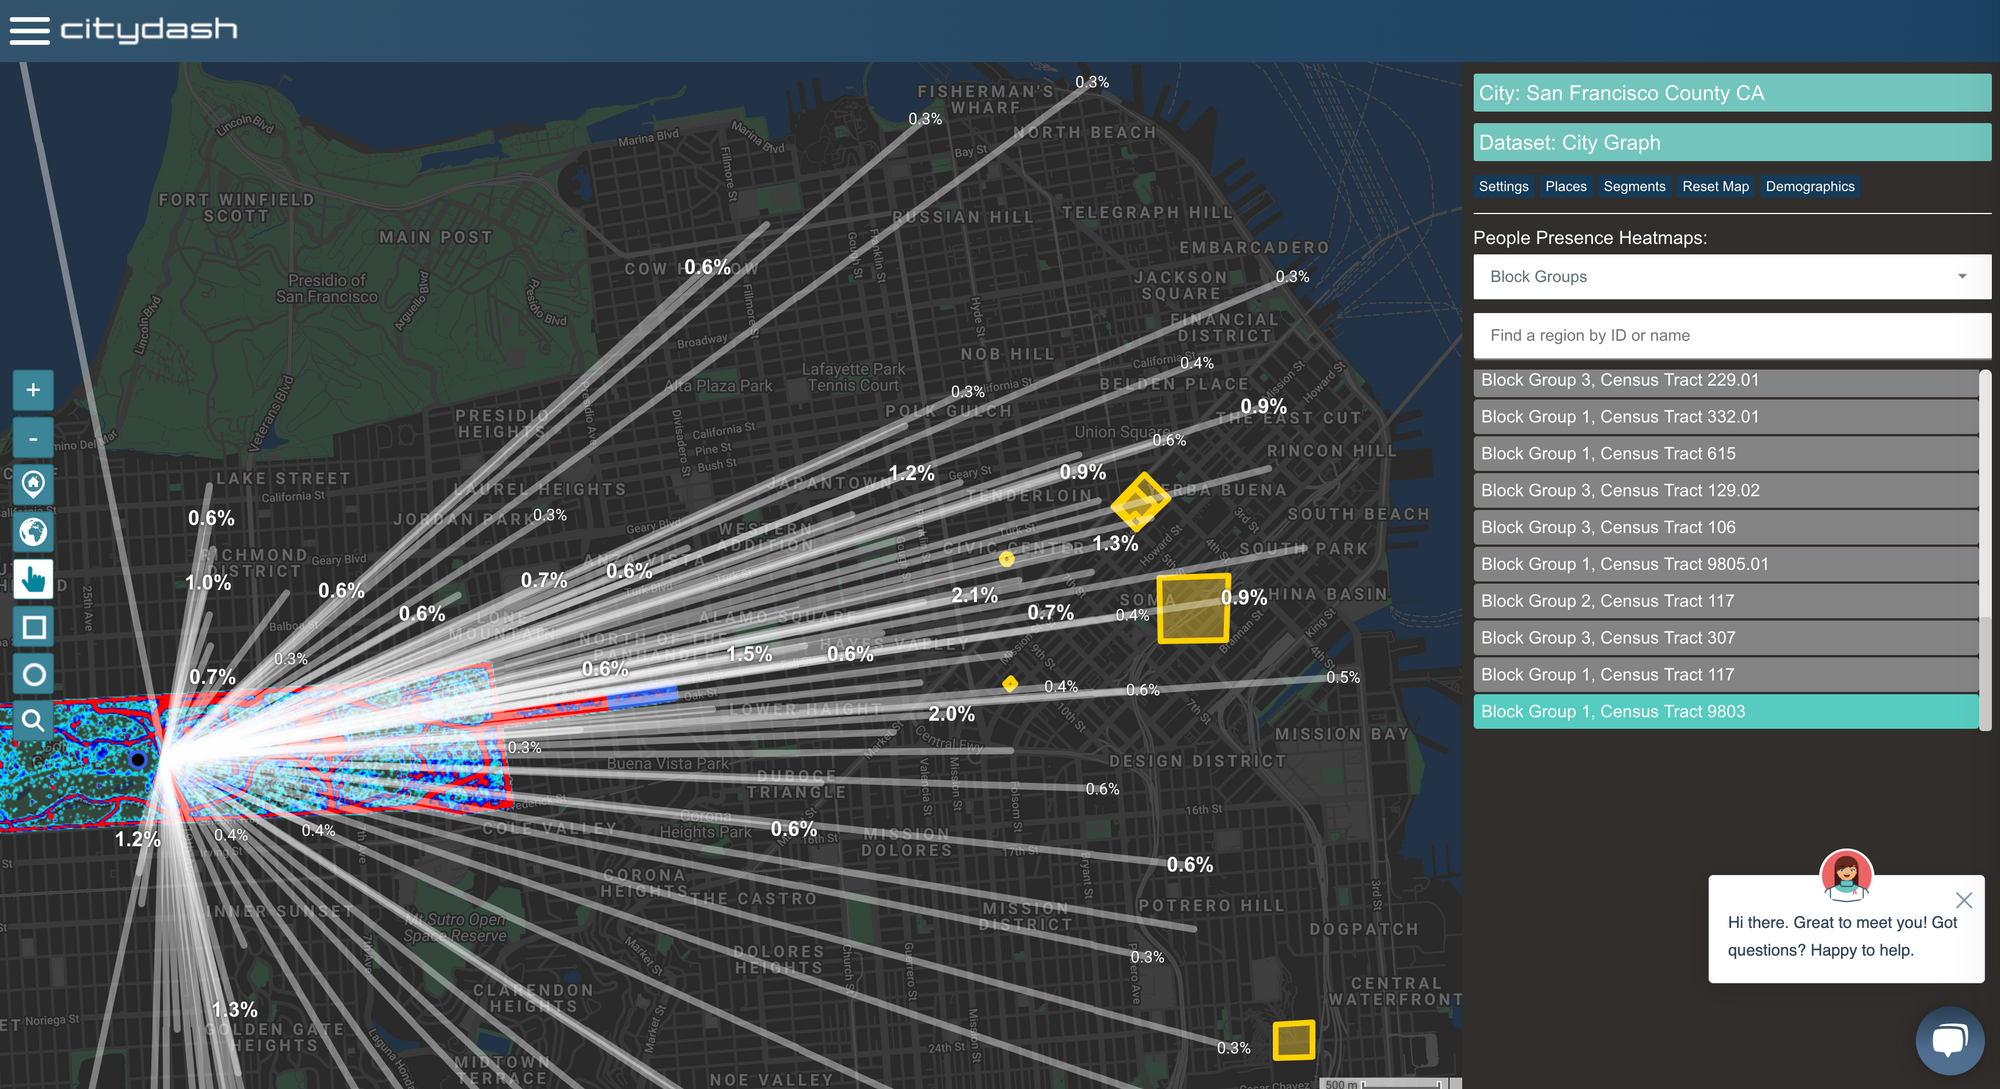Click the magnifier search tool icon
The width and height of the screenshot is (2000, 1089).
[33, 720]
